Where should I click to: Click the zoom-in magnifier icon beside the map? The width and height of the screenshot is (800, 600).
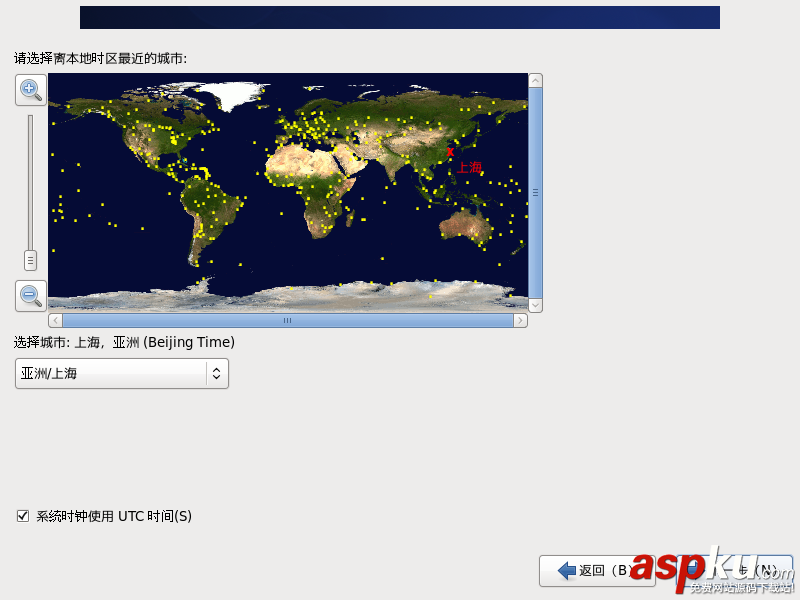pyautogui.click(x=30, y=90)
